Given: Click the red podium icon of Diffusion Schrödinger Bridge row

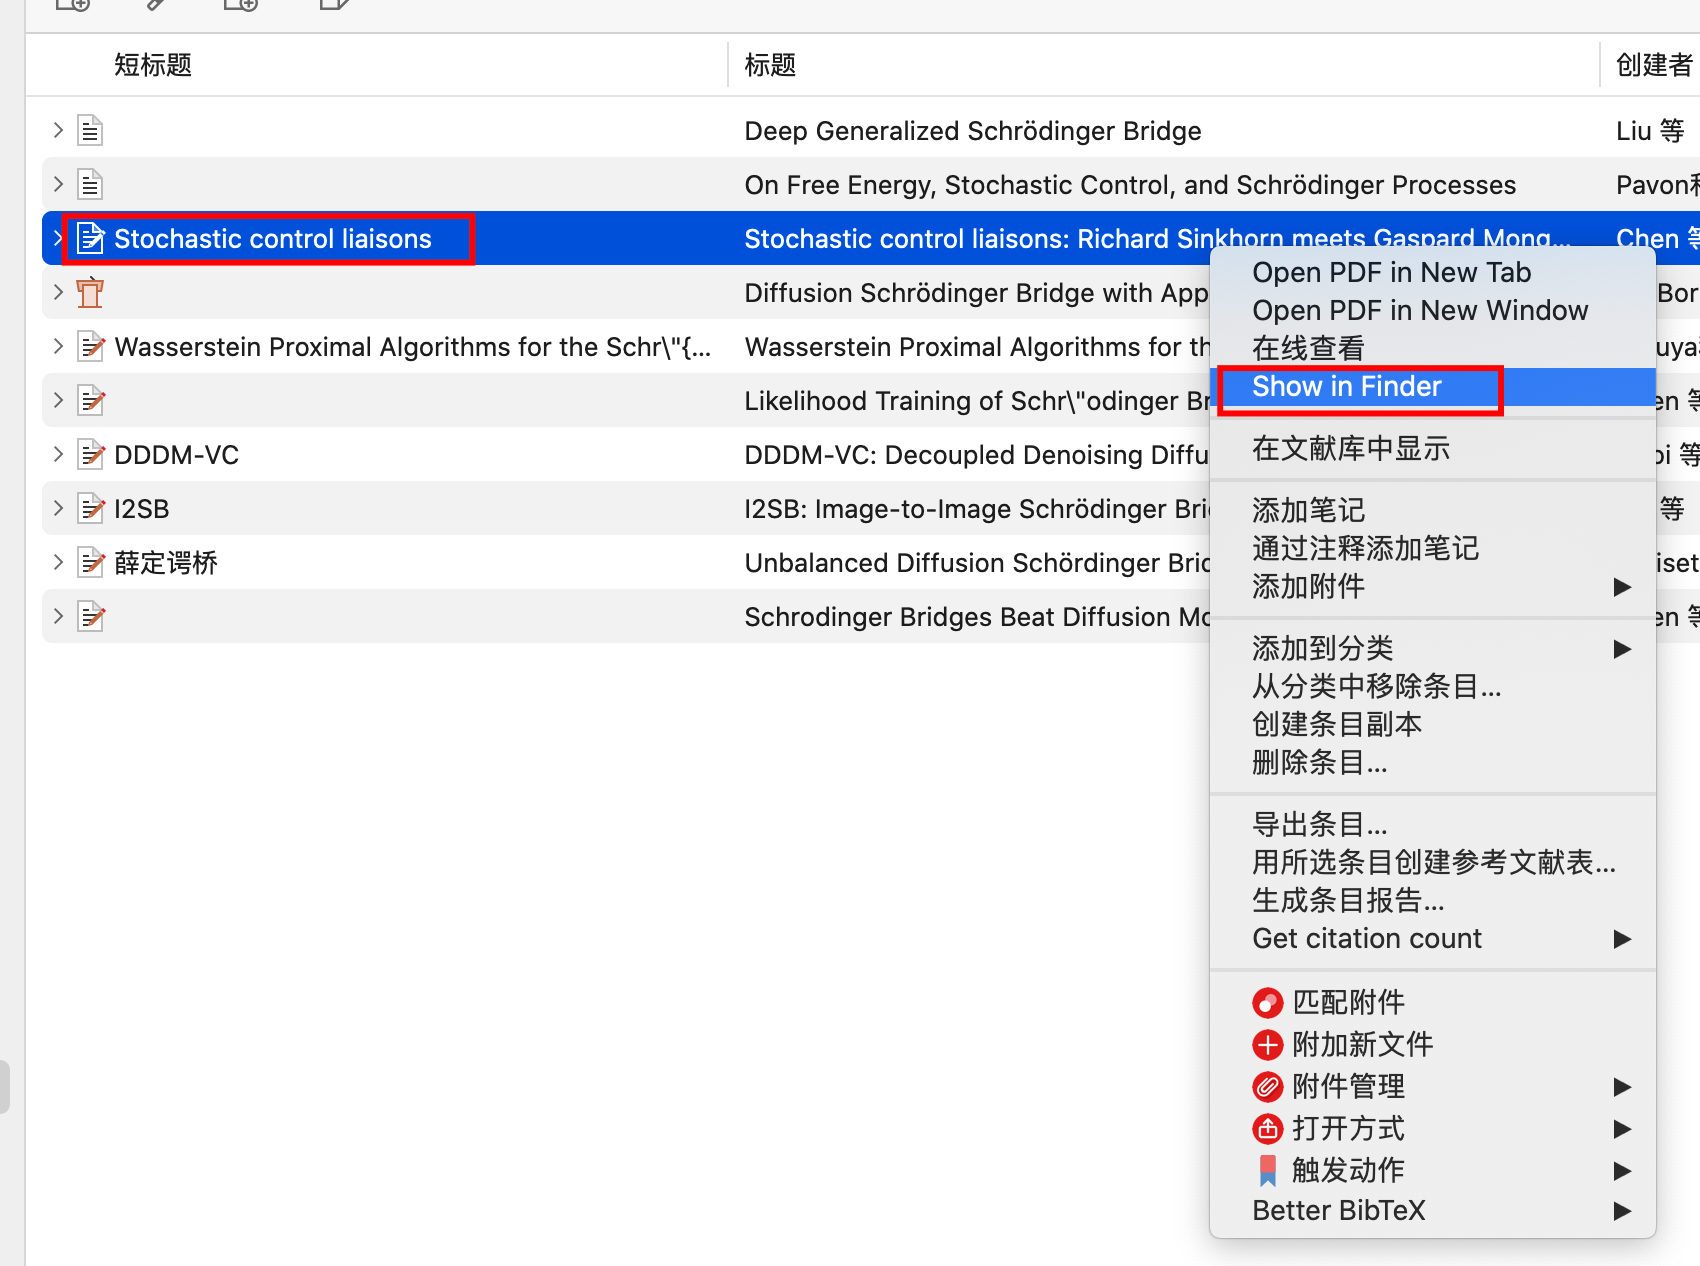Looking at the screenshot, I should (91, 293).
